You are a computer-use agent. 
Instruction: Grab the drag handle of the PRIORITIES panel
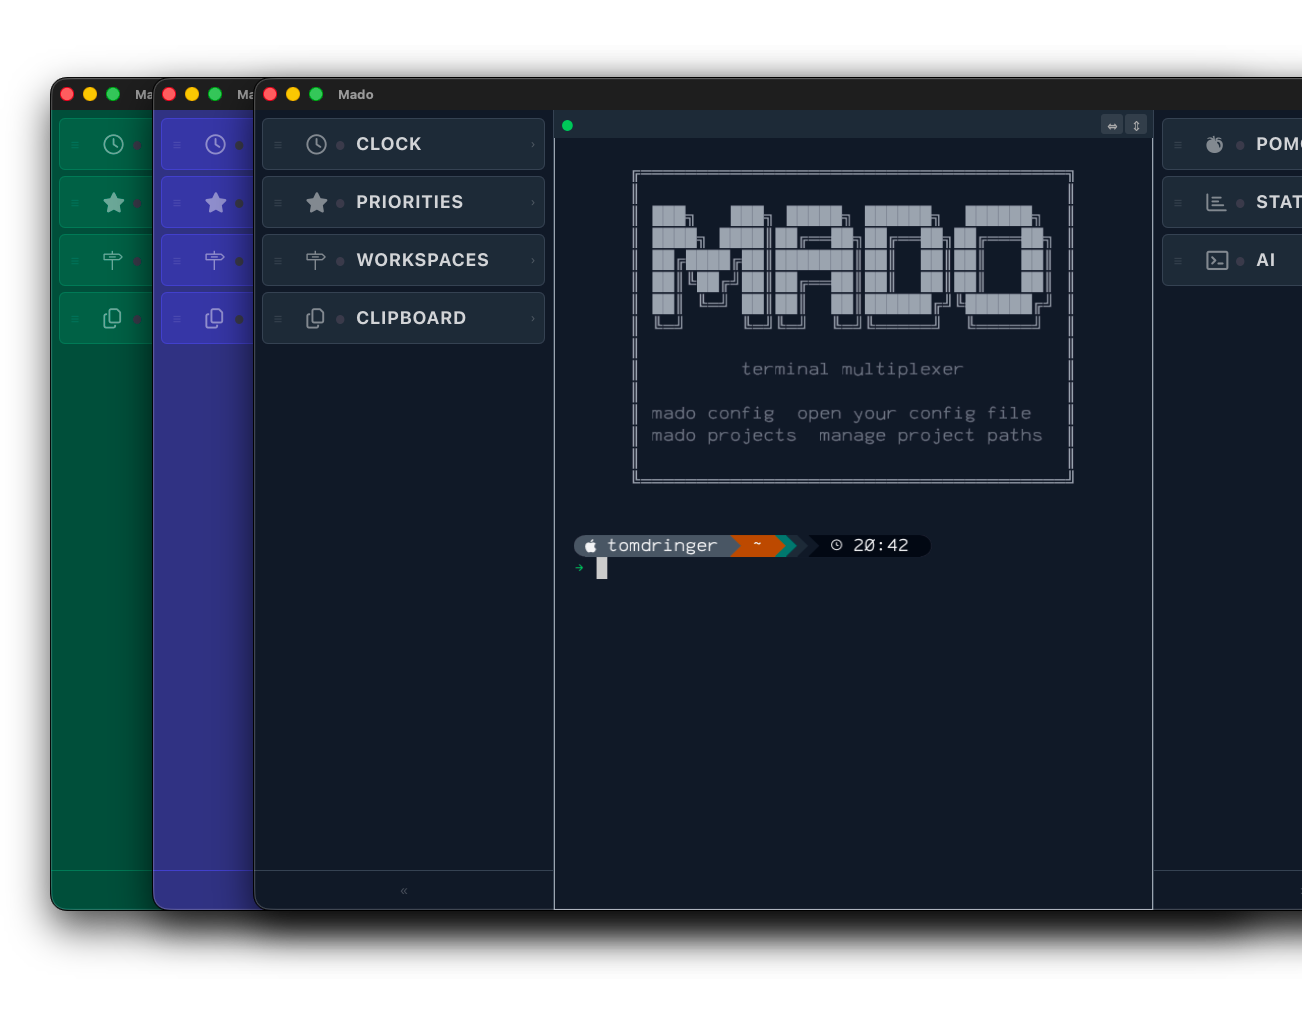278,203
